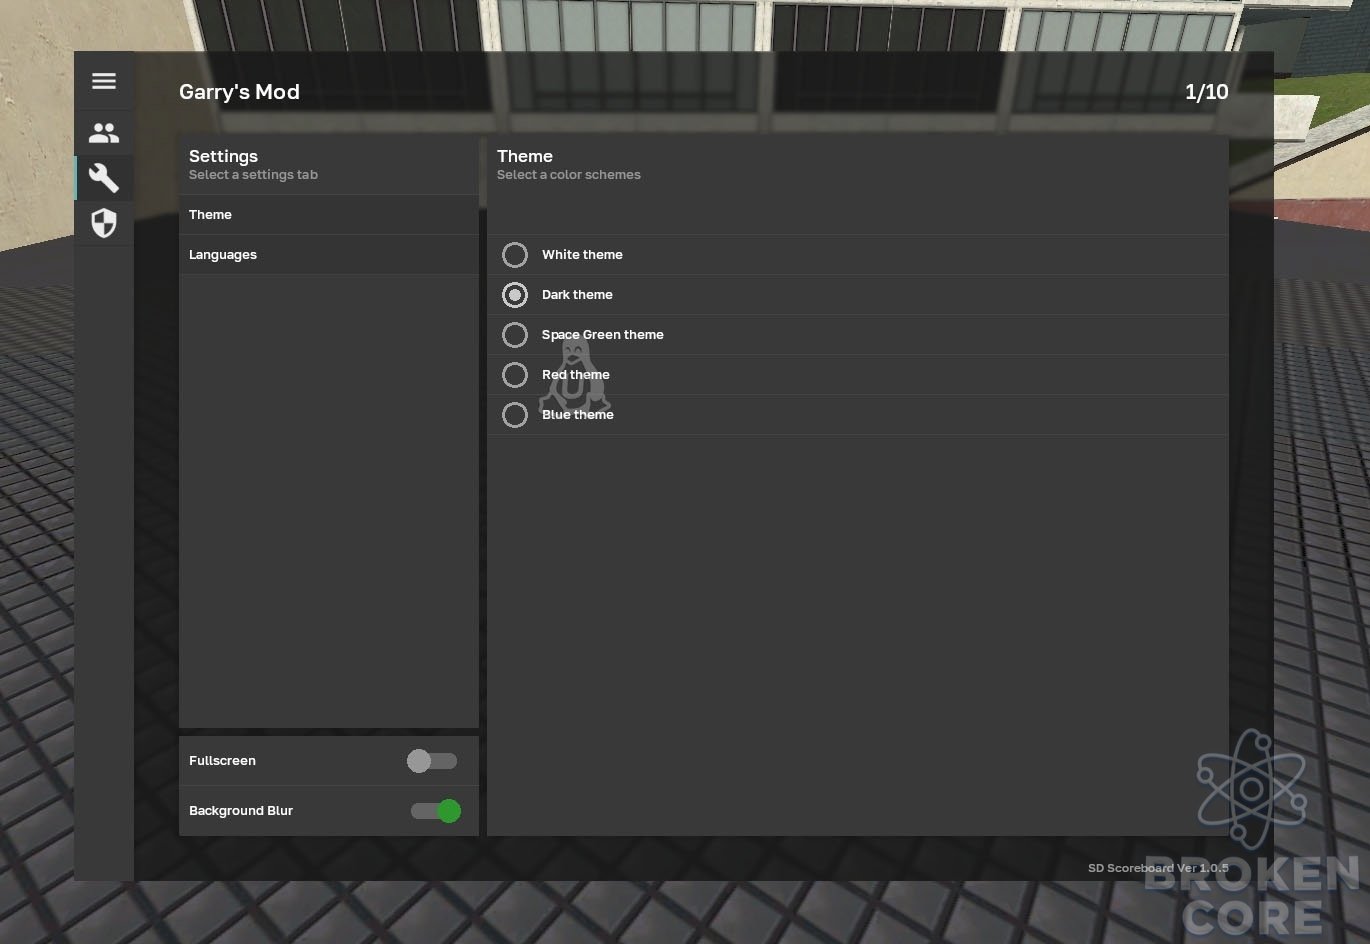Open the players list icon
The width and height of the screenshot is (1370, 944).
point(104,132)
